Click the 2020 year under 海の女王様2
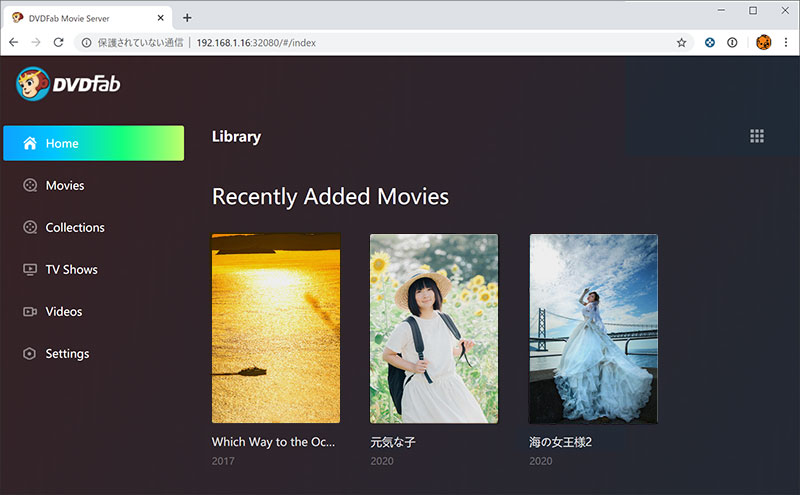Viewport: 800px width, 495px height. [x=541, y=461]
